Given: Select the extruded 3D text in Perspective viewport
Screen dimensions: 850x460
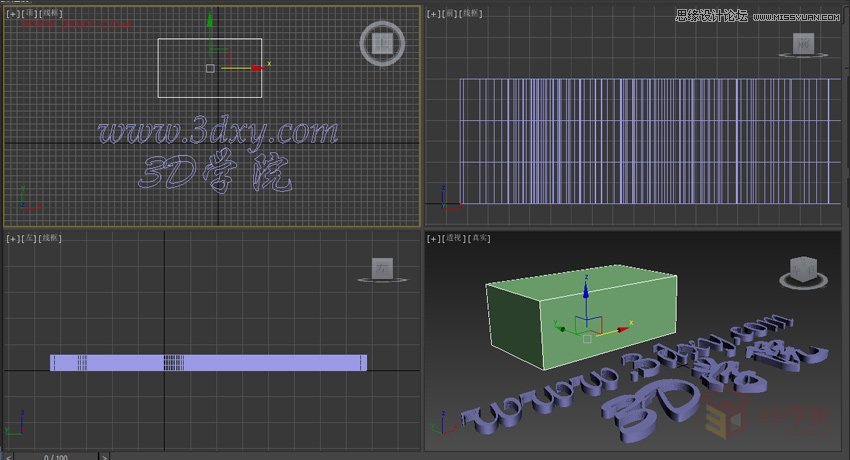Looking at the screenshot, I should coord(645,377).
